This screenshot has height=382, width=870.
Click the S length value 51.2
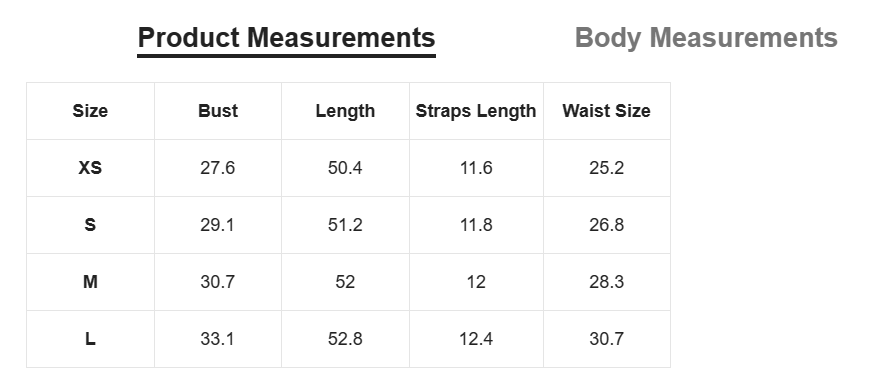[345, 225]
